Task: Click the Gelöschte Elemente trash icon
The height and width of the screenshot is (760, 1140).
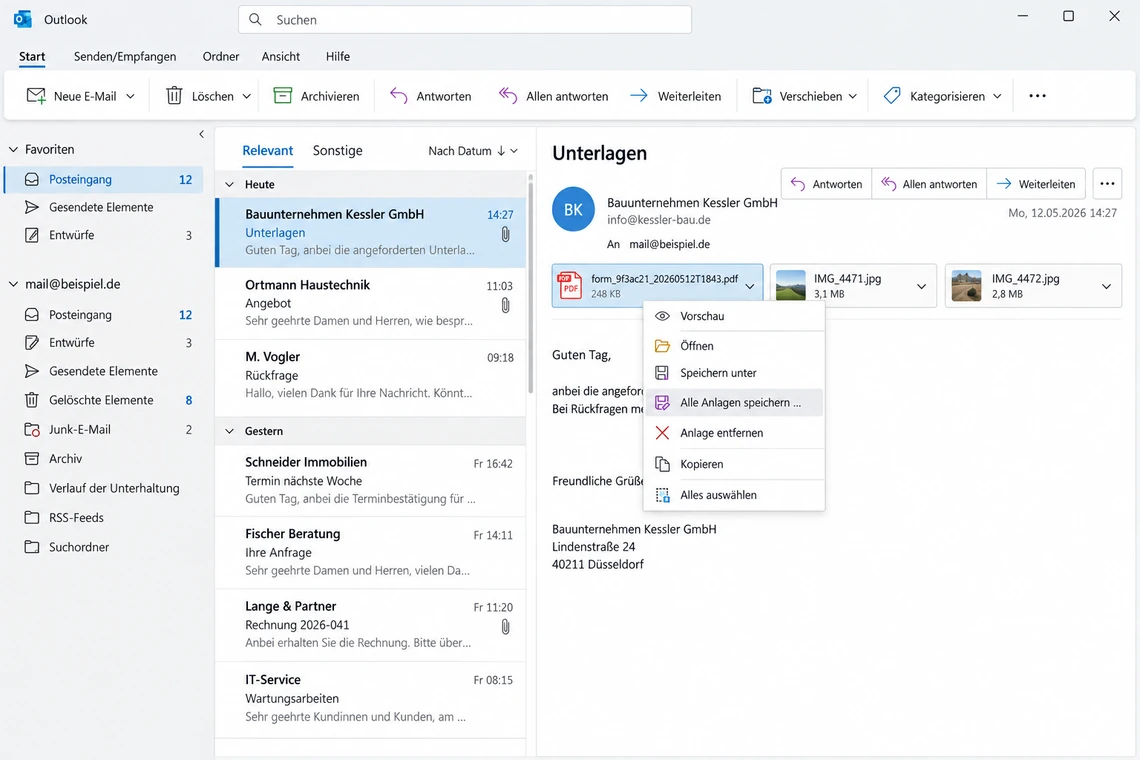Action: (x=31, y=399)
